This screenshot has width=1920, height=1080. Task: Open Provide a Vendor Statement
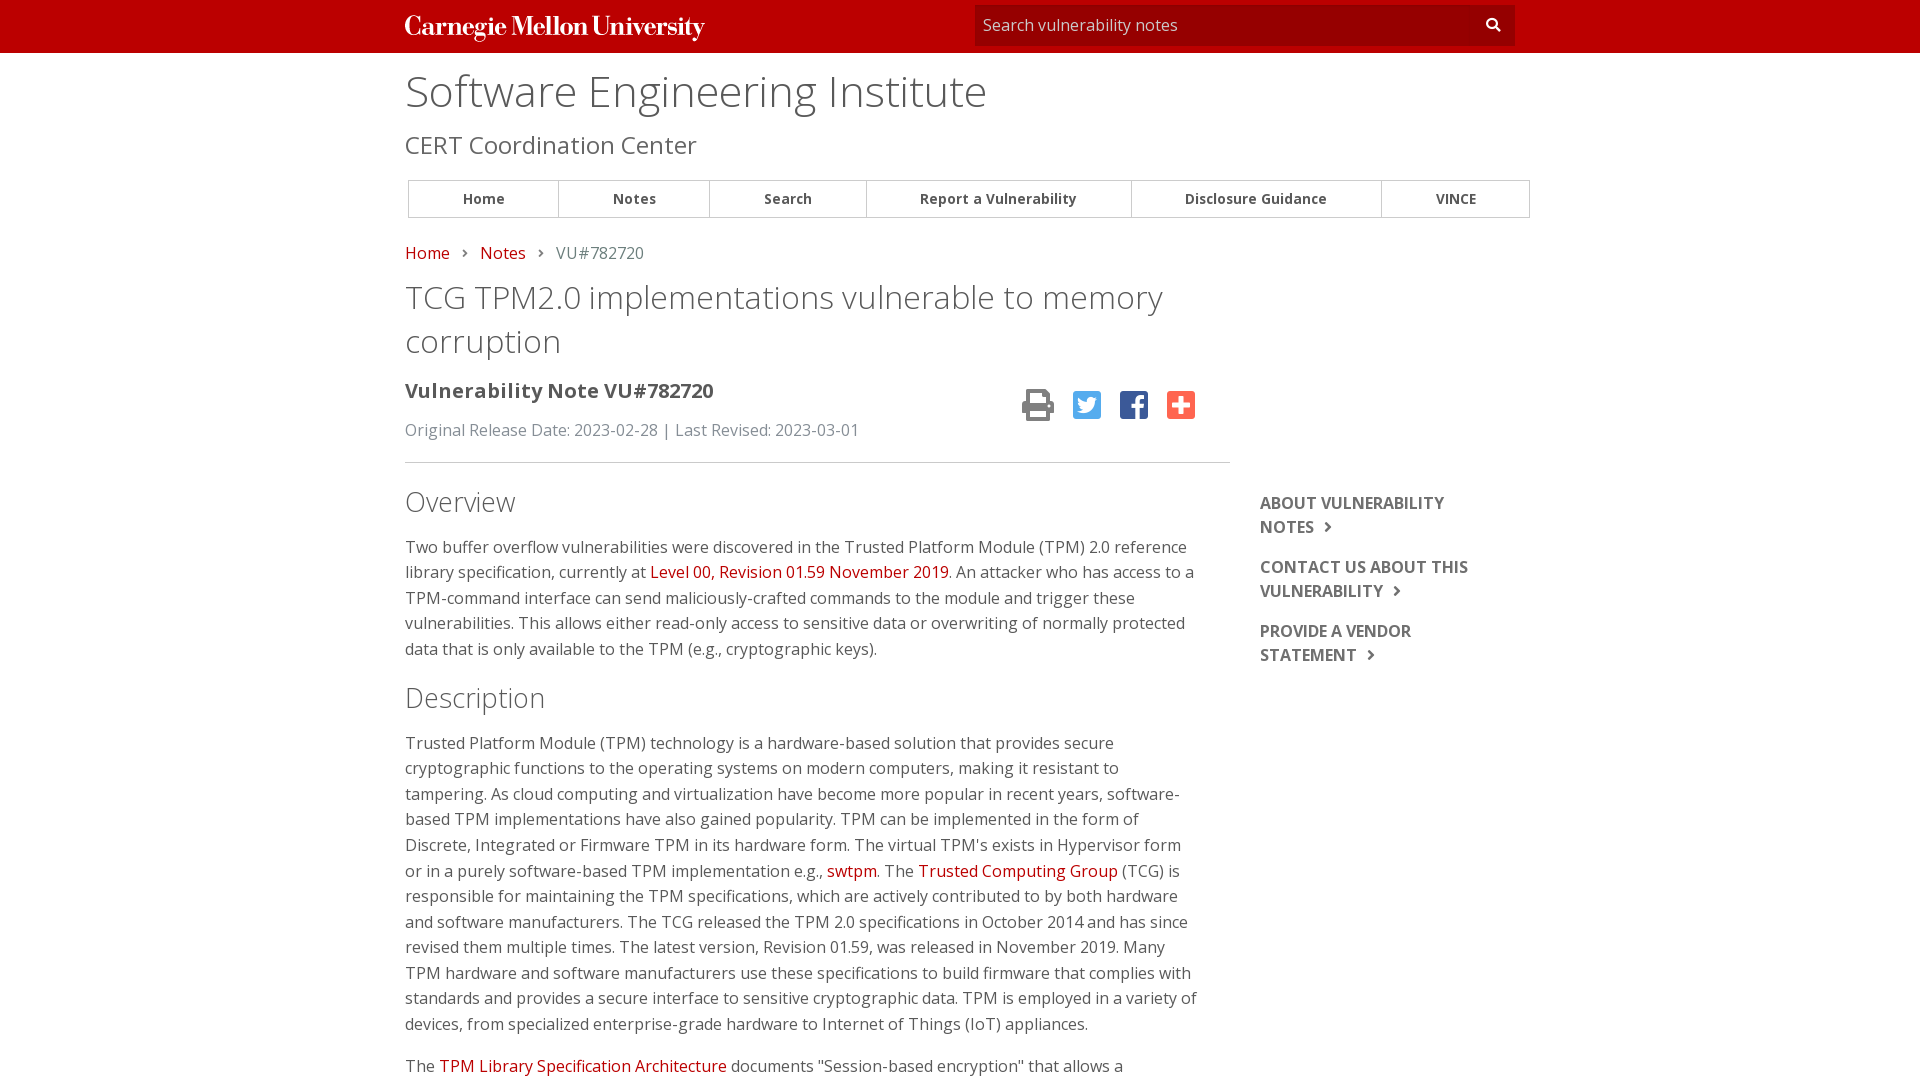point(1335,643)
